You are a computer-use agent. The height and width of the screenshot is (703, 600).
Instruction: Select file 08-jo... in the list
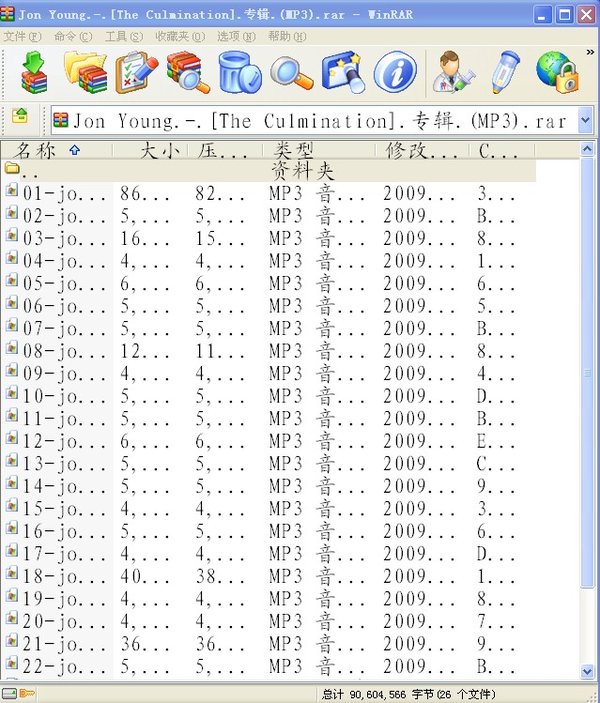point(268,351)
